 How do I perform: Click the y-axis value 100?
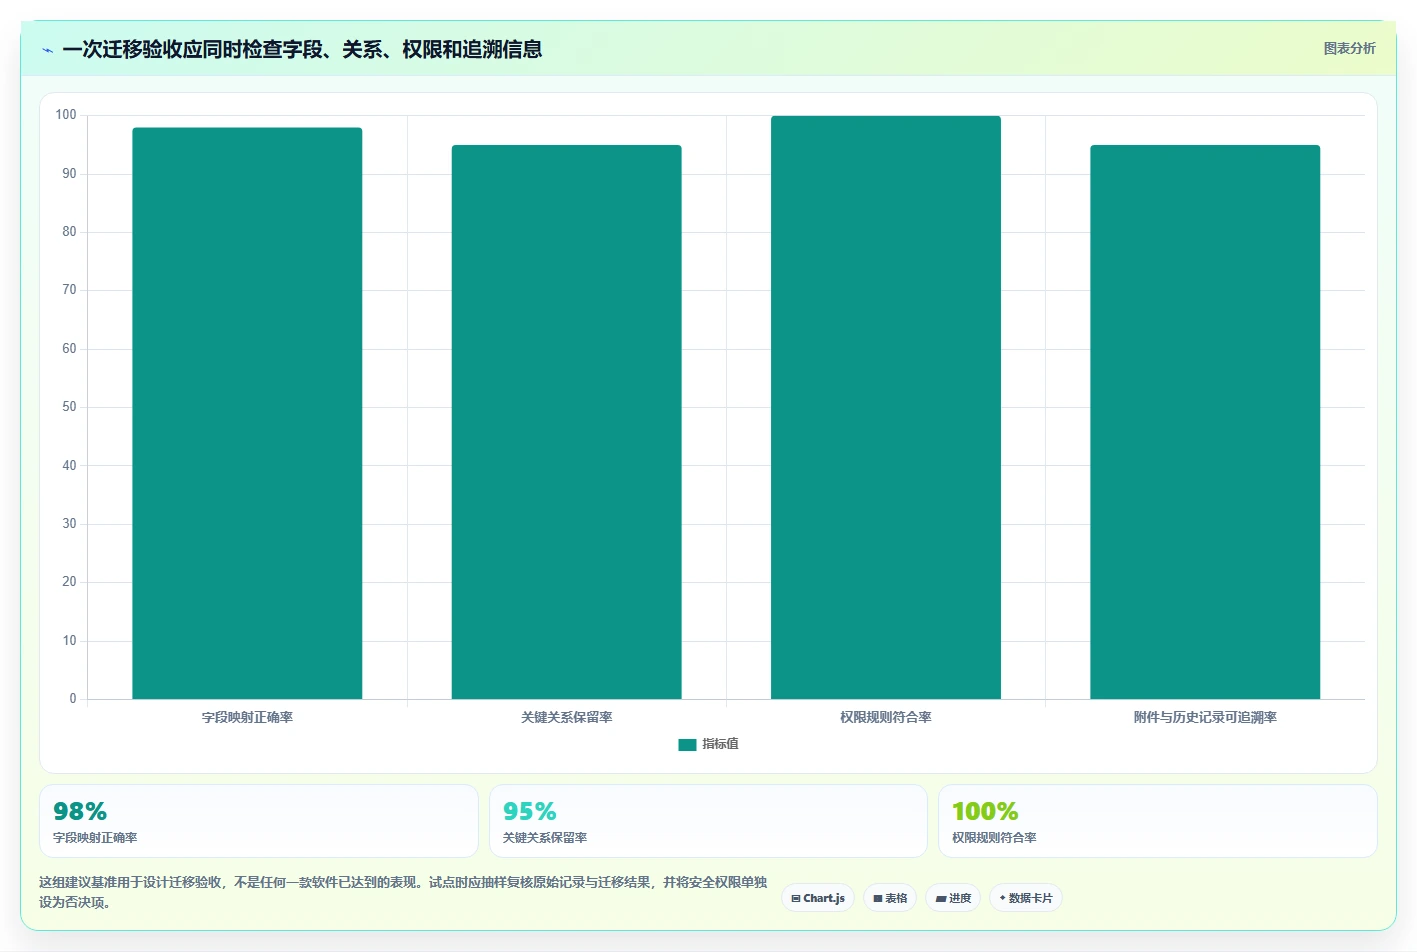[x=66, y=115]
